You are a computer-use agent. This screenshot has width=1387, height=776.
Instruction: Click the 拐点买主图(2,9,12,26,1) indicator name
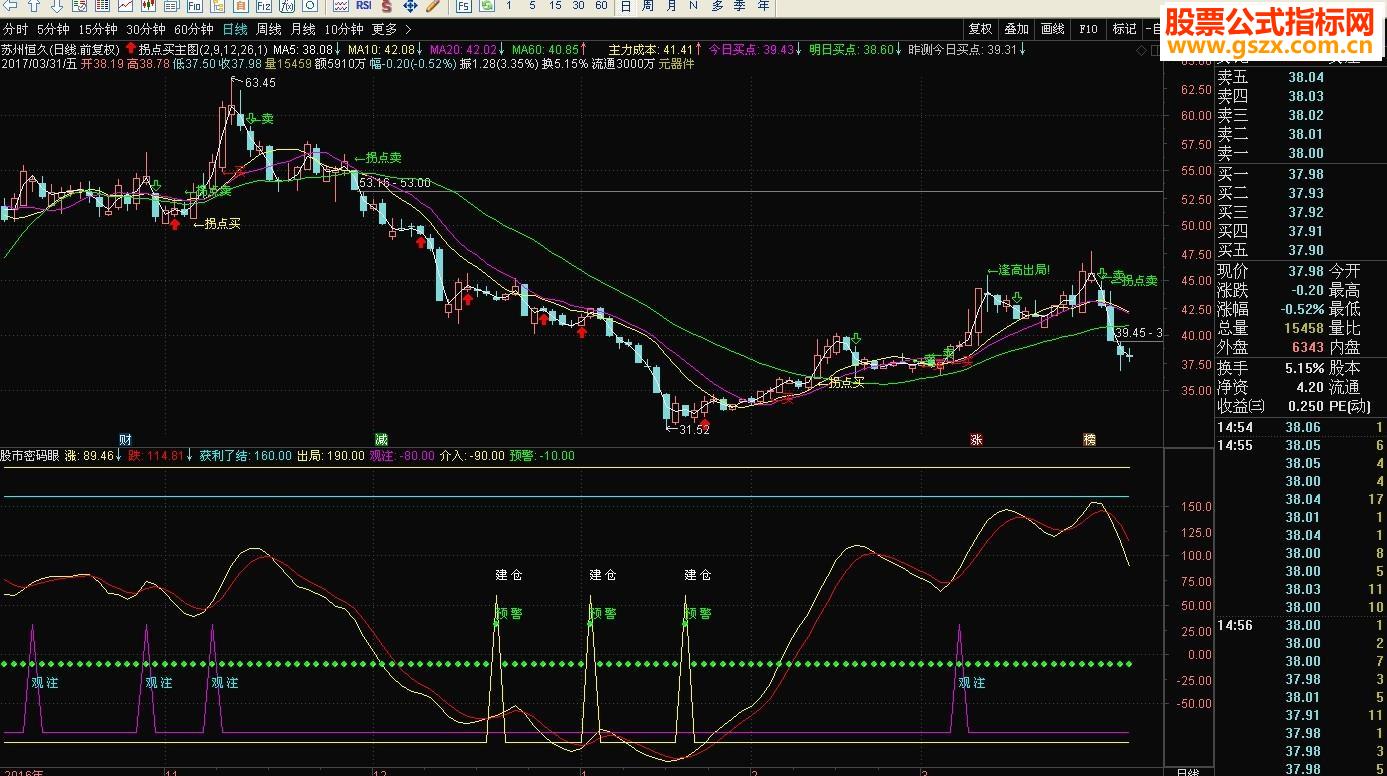204,49
